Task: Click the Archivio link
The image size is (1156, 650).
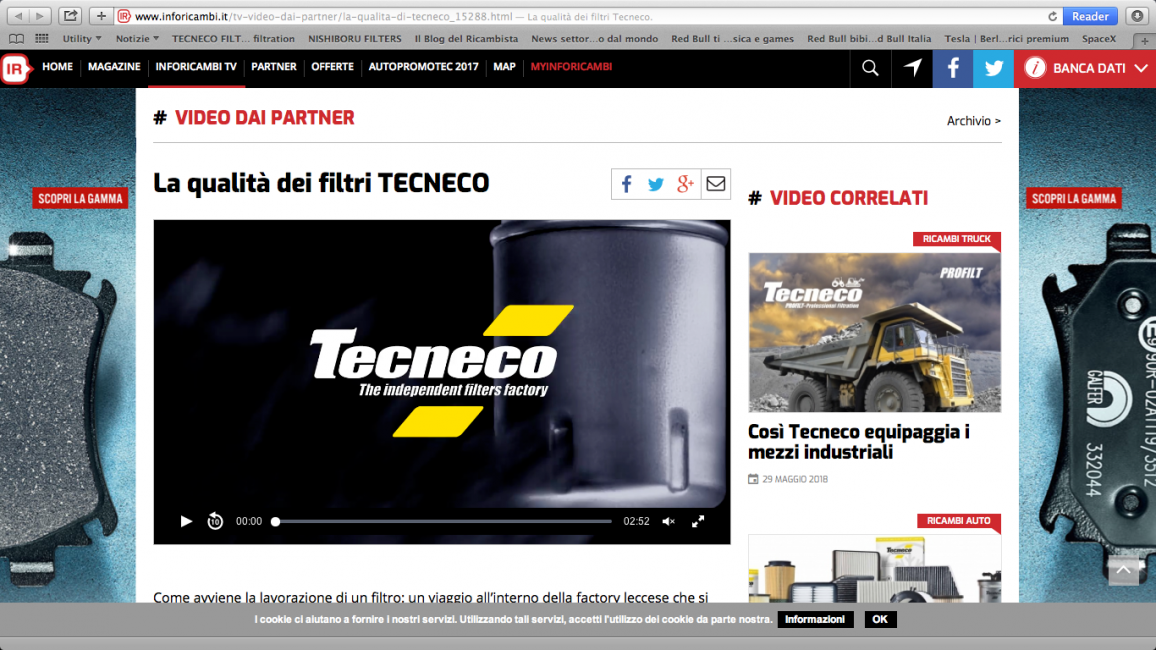Action: pos(973,121)
